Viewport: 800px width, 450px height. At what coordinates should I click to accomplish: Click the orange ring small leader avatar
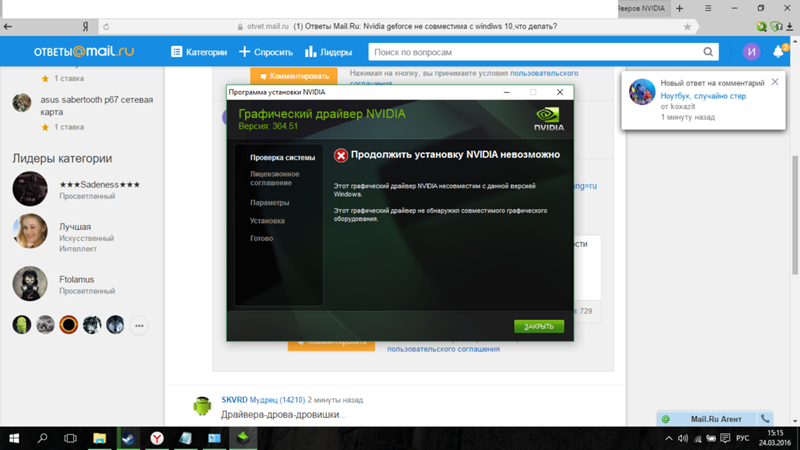pyautogui.click(x=68, y=325)
